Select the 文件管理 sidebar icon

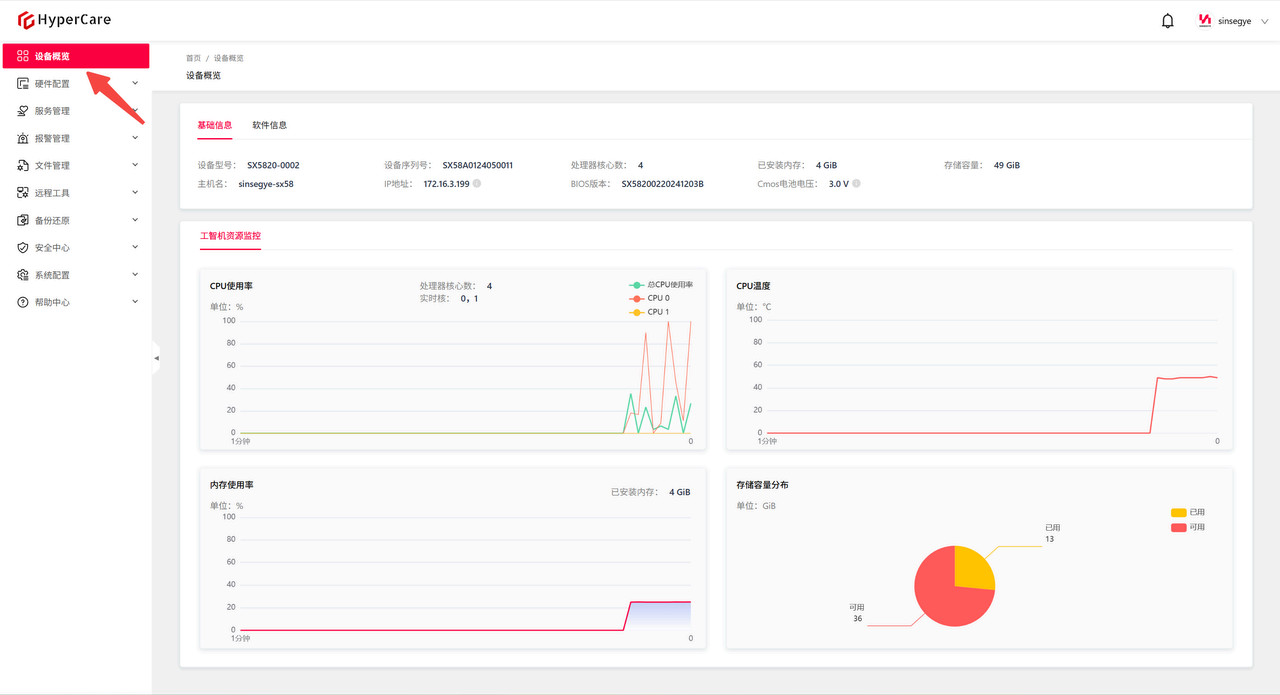click(23, 165)
